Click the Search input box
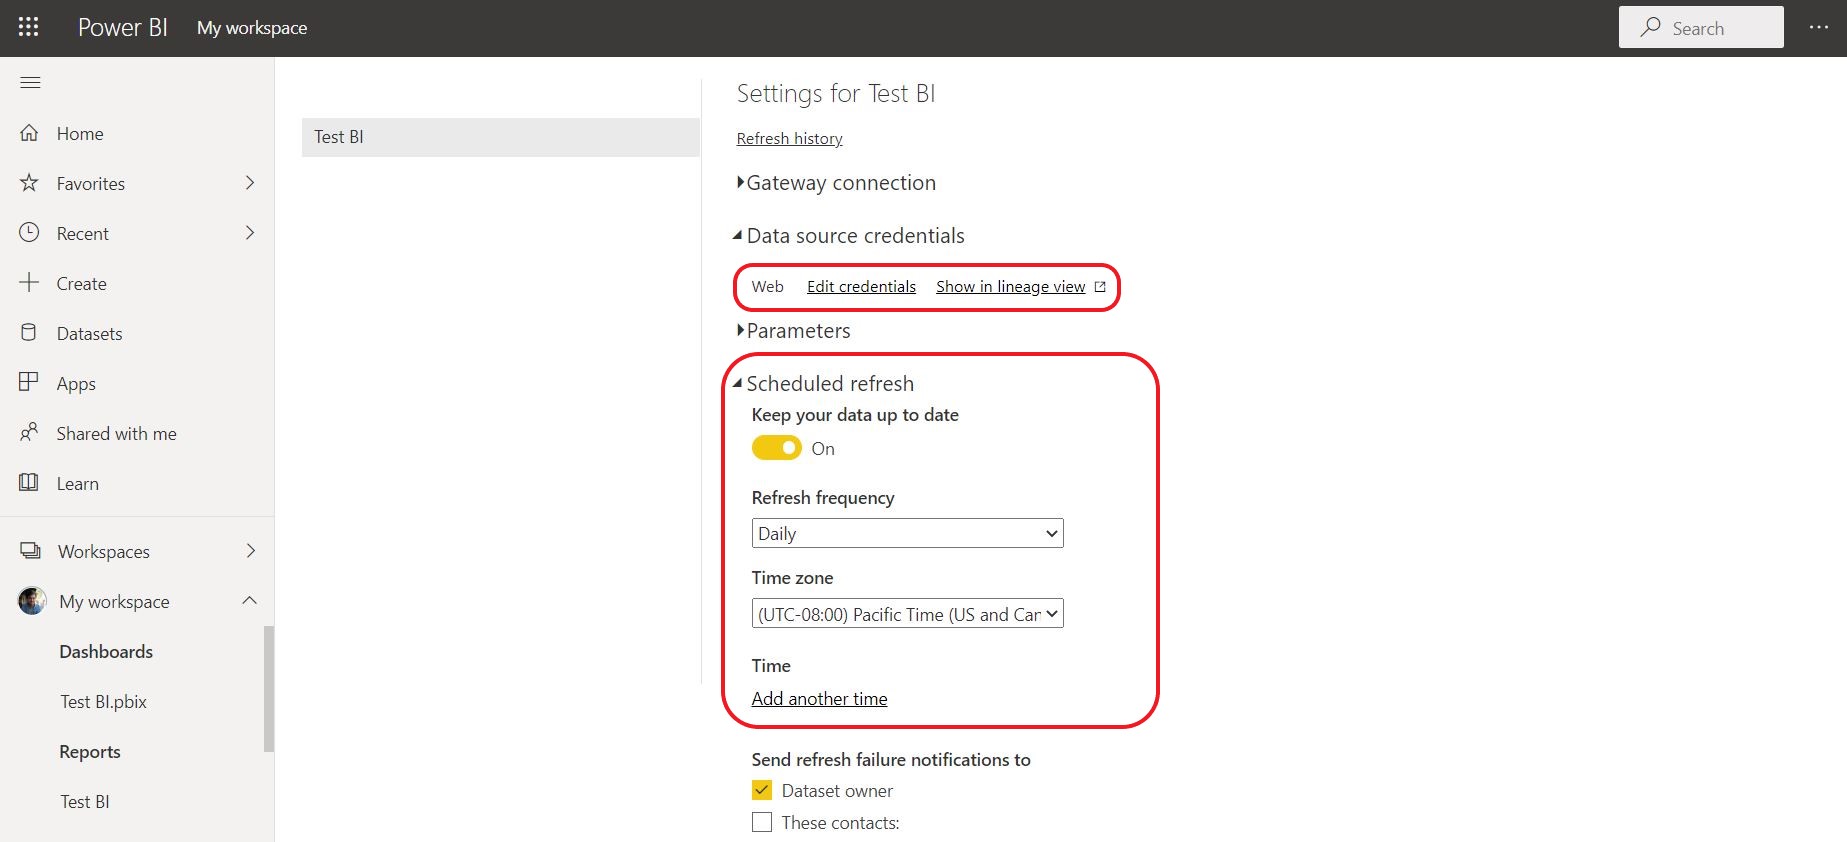The image size is (1847, 842). pos(1701,27)
